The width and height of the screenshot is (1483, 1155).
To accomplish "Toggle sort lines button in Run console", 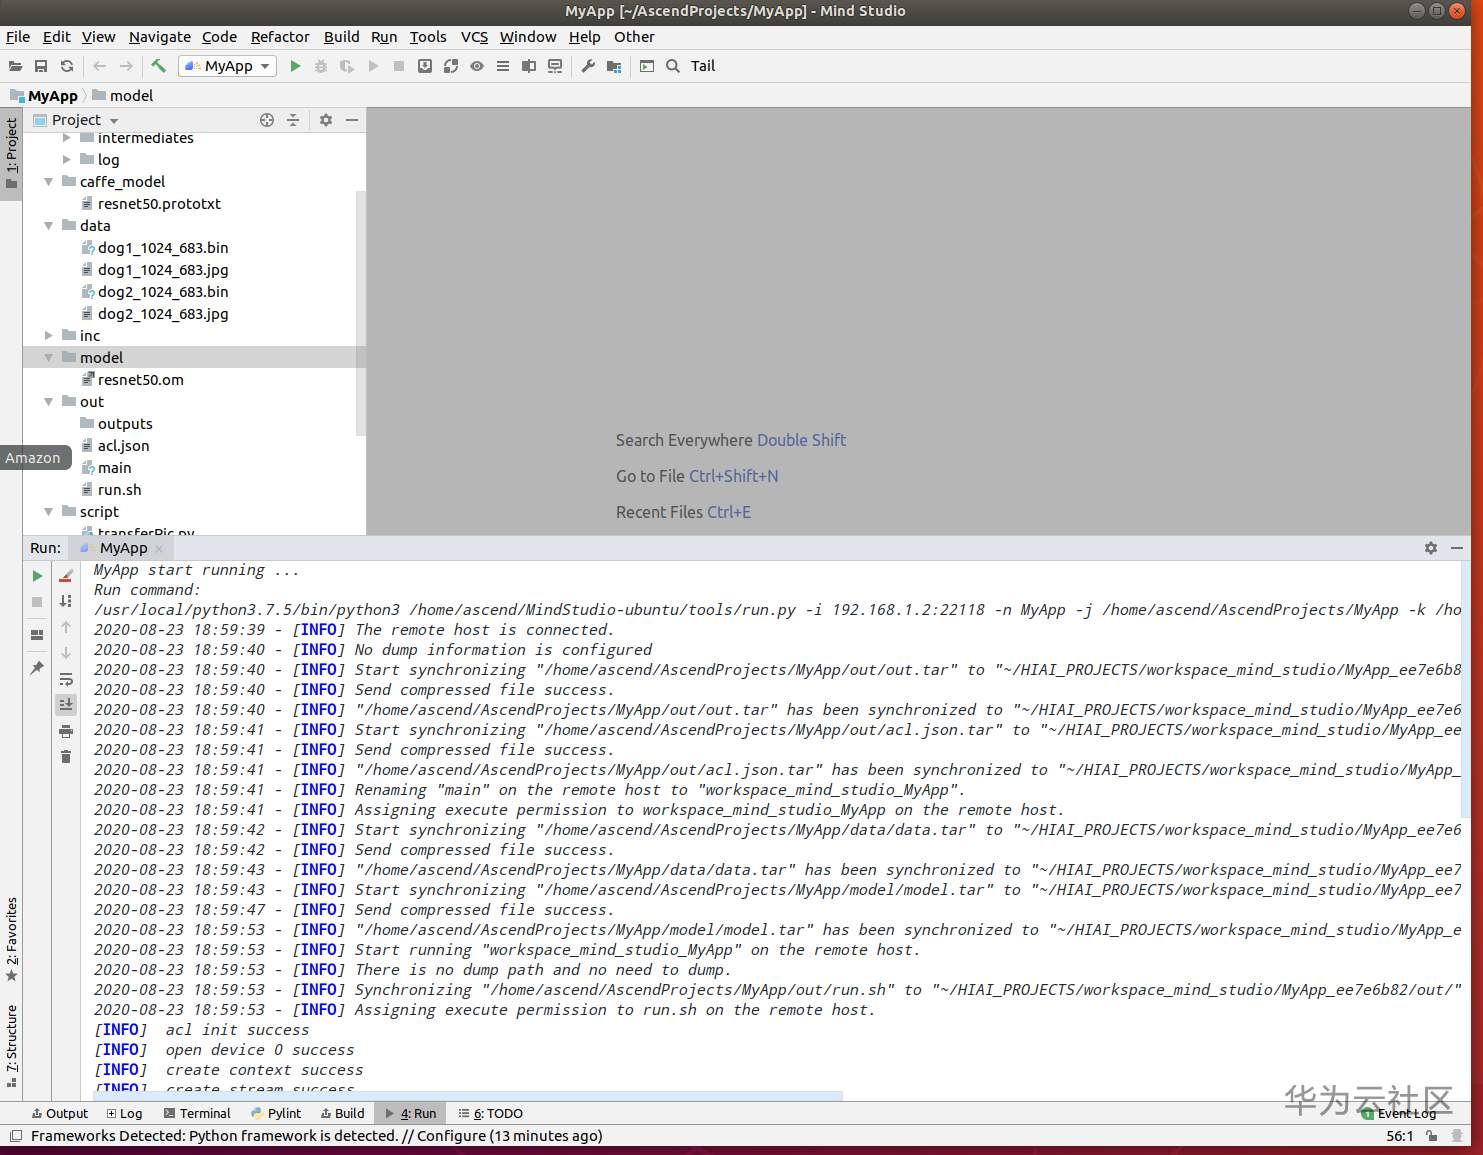I will (x=66, y=601).
